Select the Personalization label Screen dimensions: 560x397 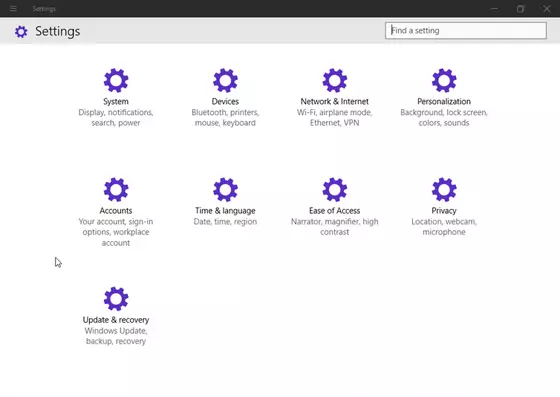pos(444,101)
